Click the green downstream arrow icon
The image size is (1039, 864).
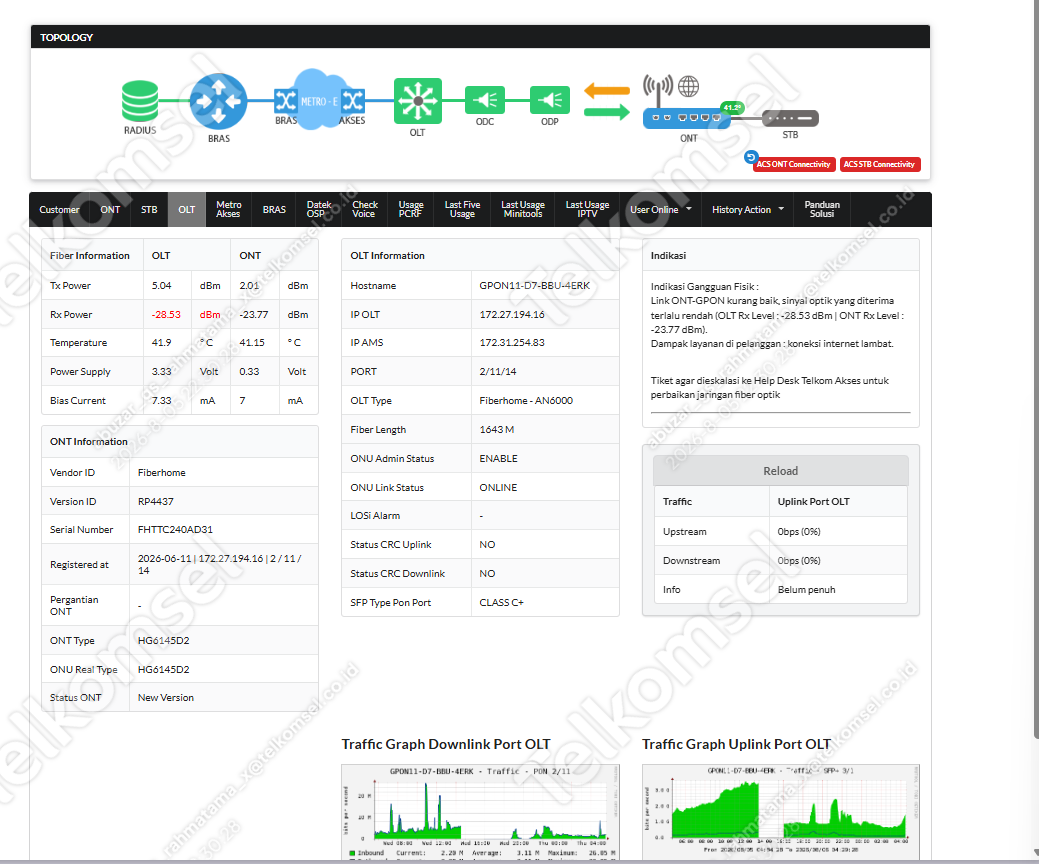point(607,112)
